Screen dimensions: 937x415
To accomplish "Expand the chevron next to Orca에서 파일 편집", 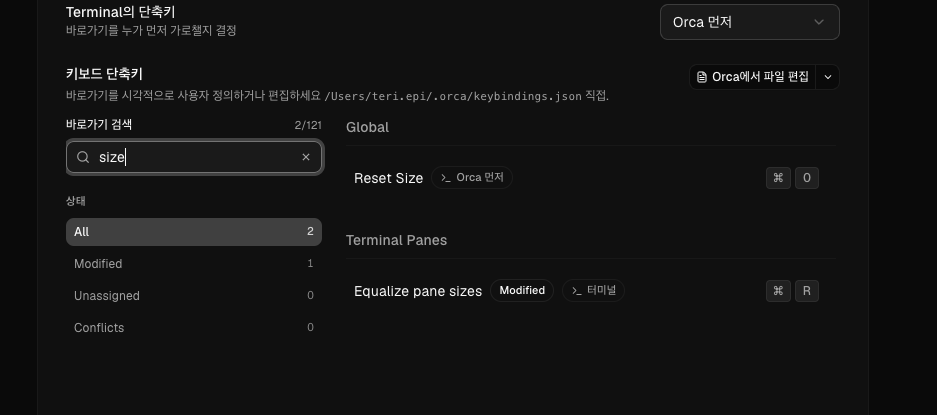I will click(828, 77).
